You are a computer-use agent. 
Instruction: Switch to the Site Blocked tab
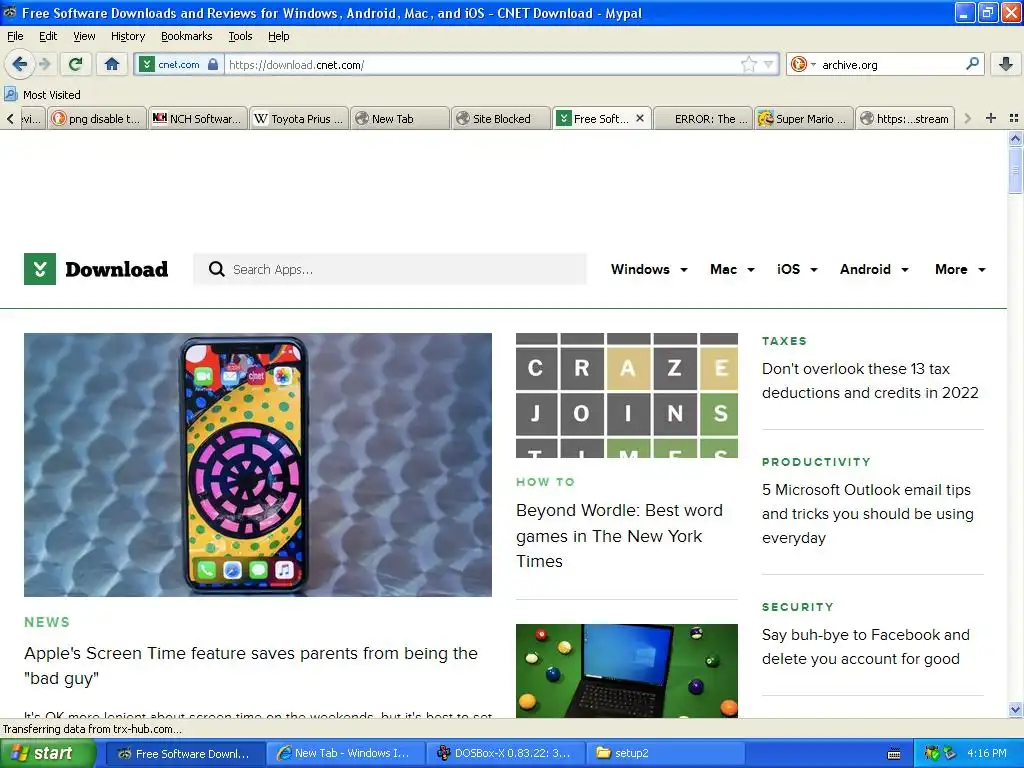coord(500,118)
